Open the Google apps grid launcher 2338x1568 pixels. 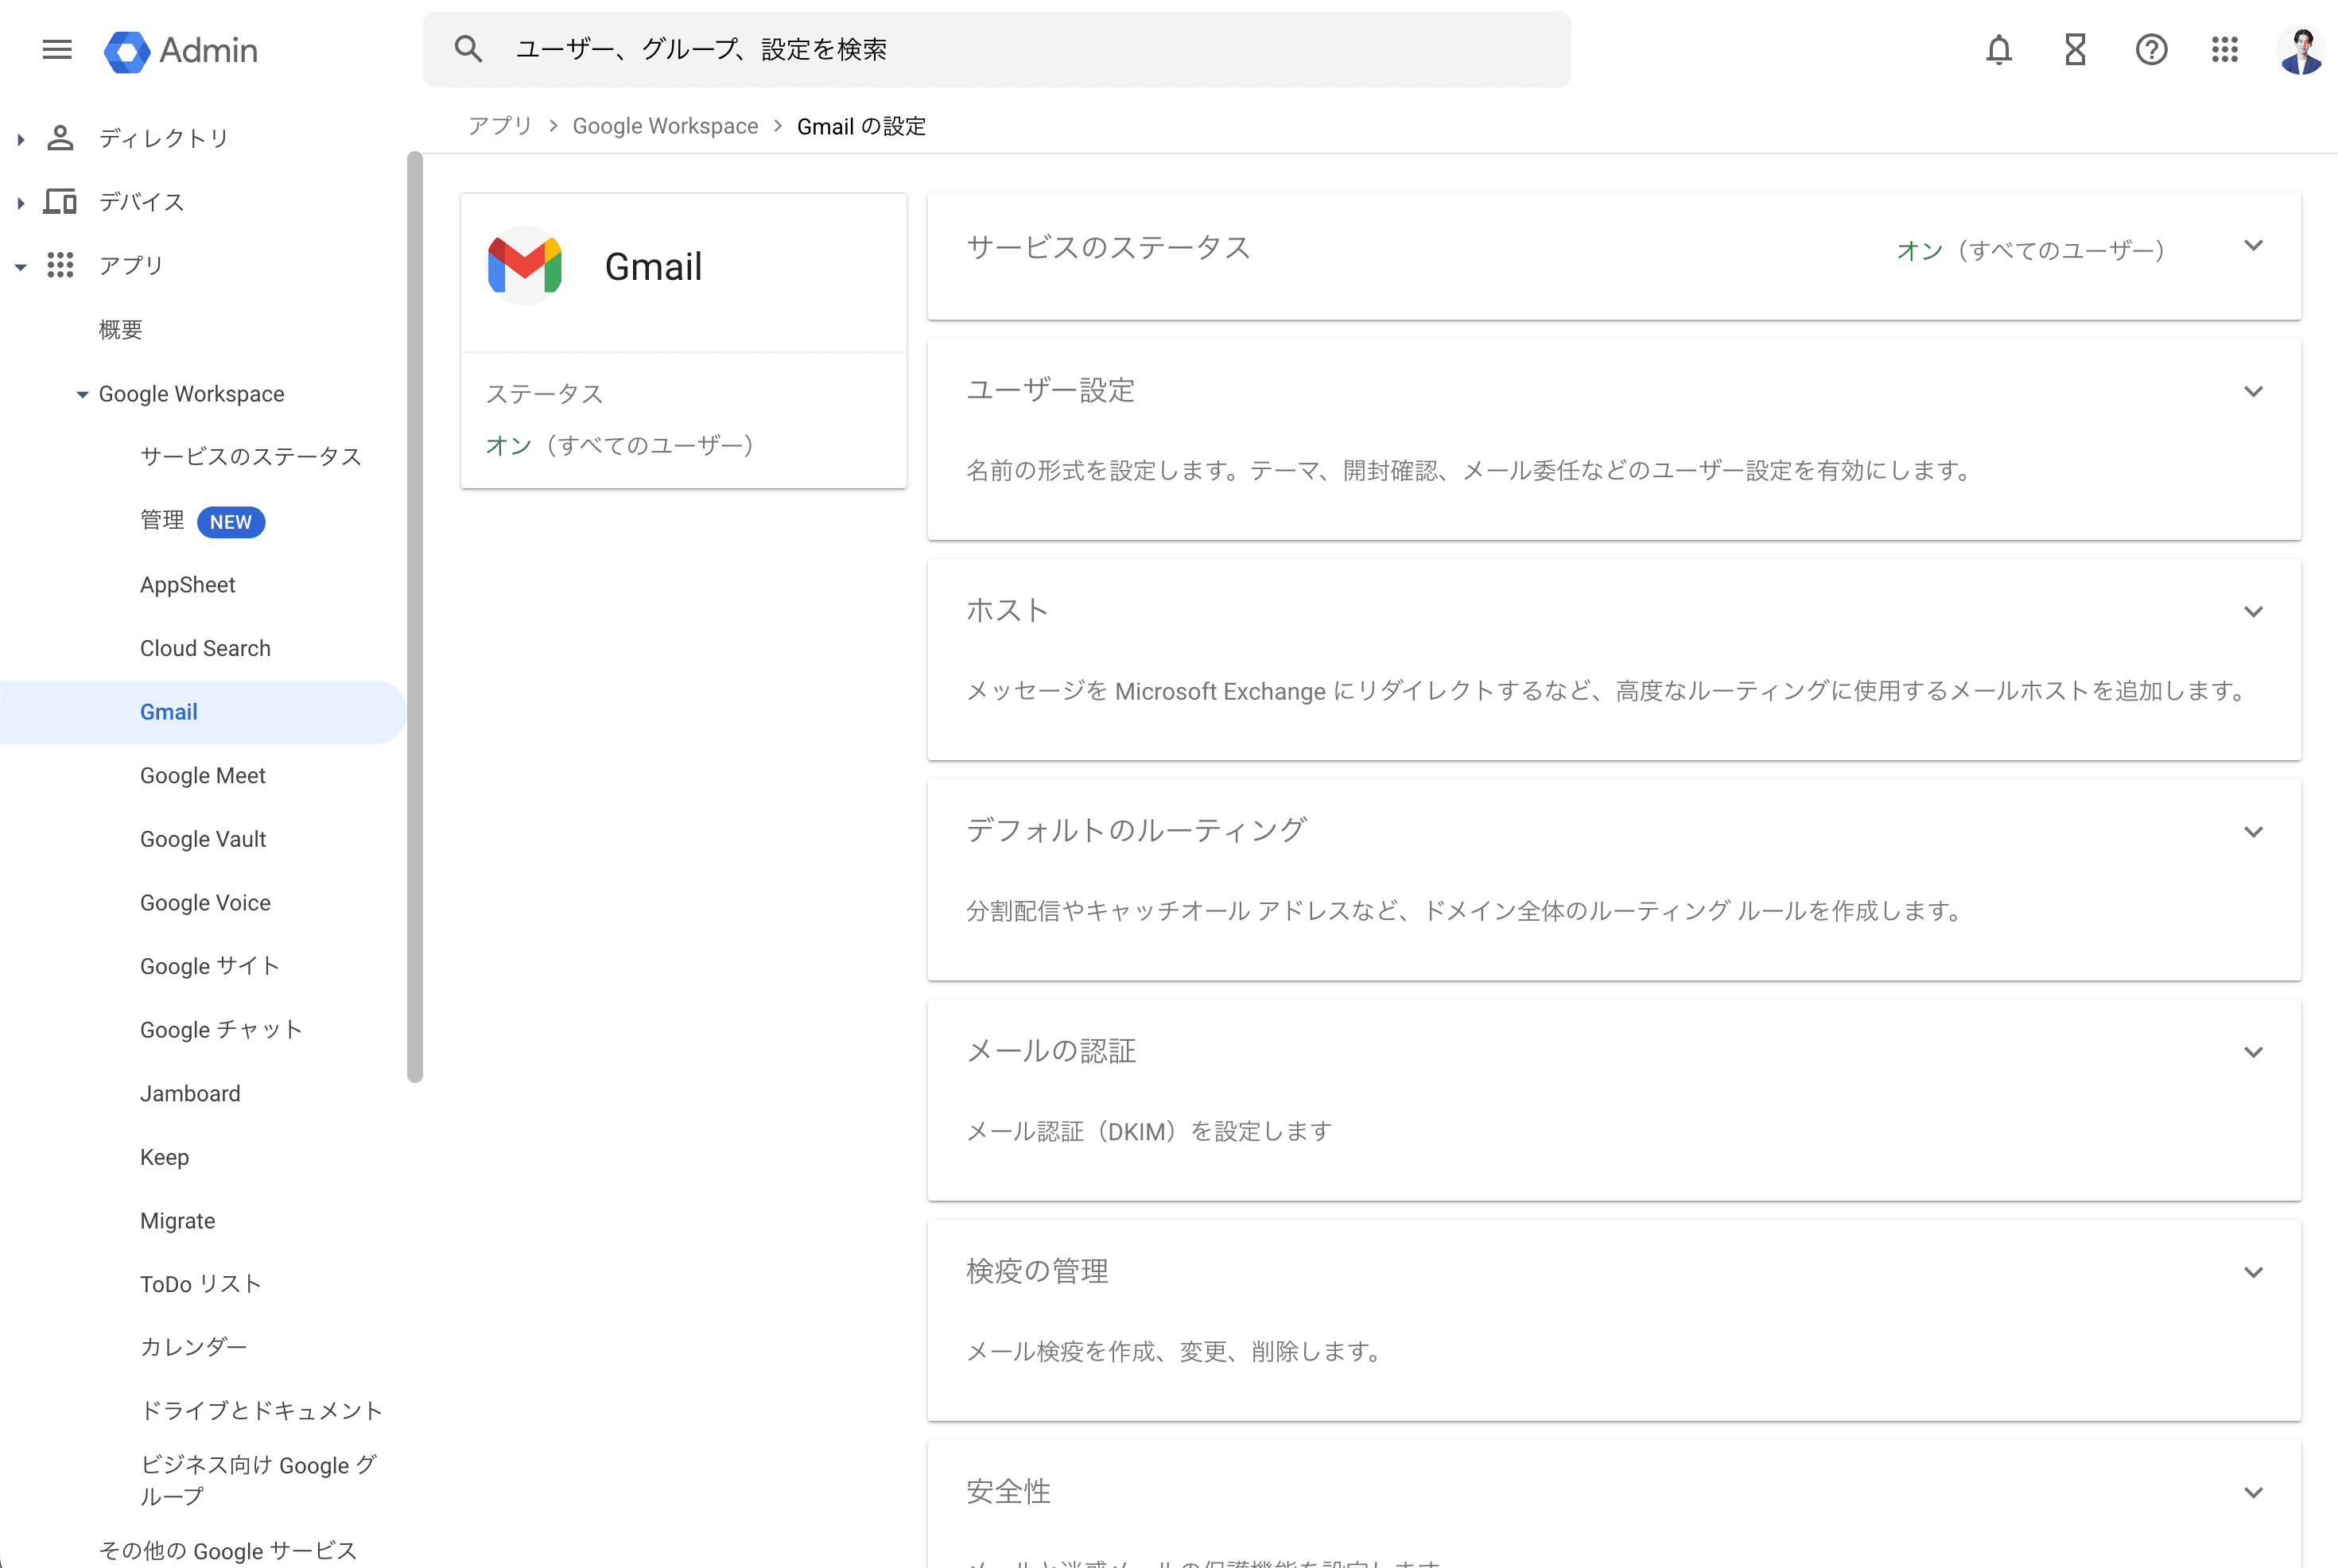pos(2225,49)
